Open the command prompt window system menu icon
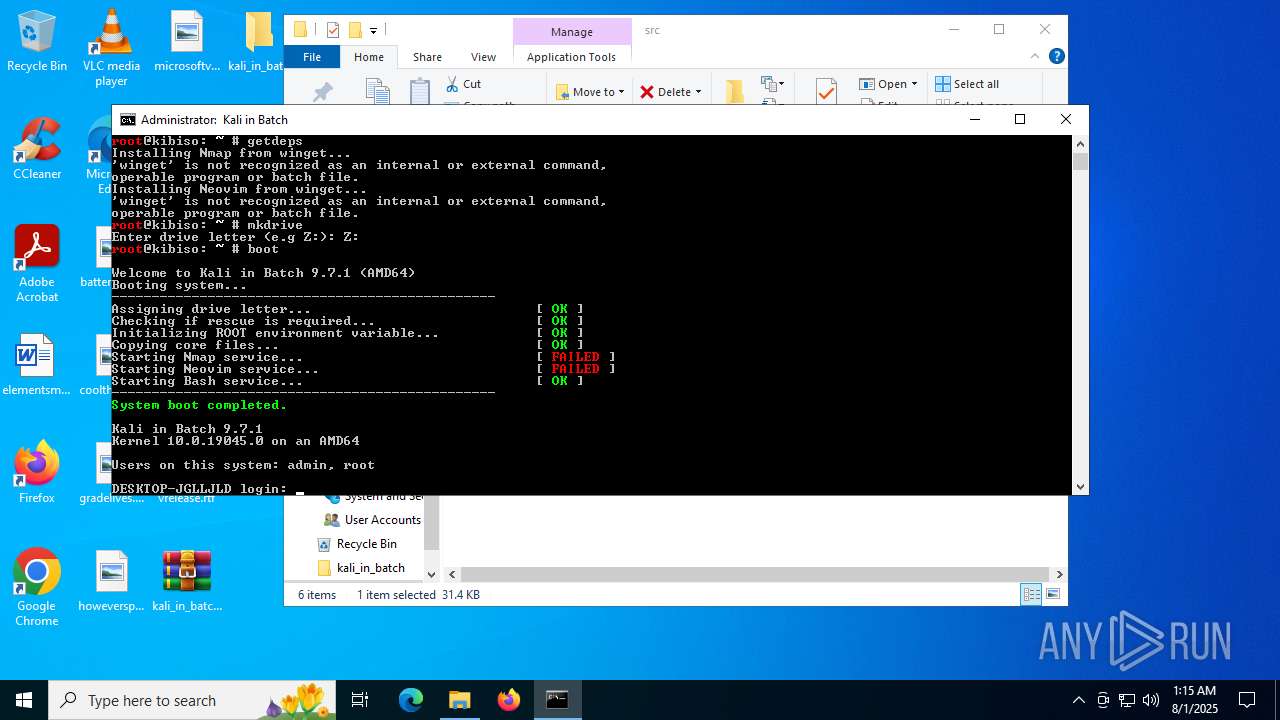The height and width of the screenshot is (720, 1280). tap(127, 120)
